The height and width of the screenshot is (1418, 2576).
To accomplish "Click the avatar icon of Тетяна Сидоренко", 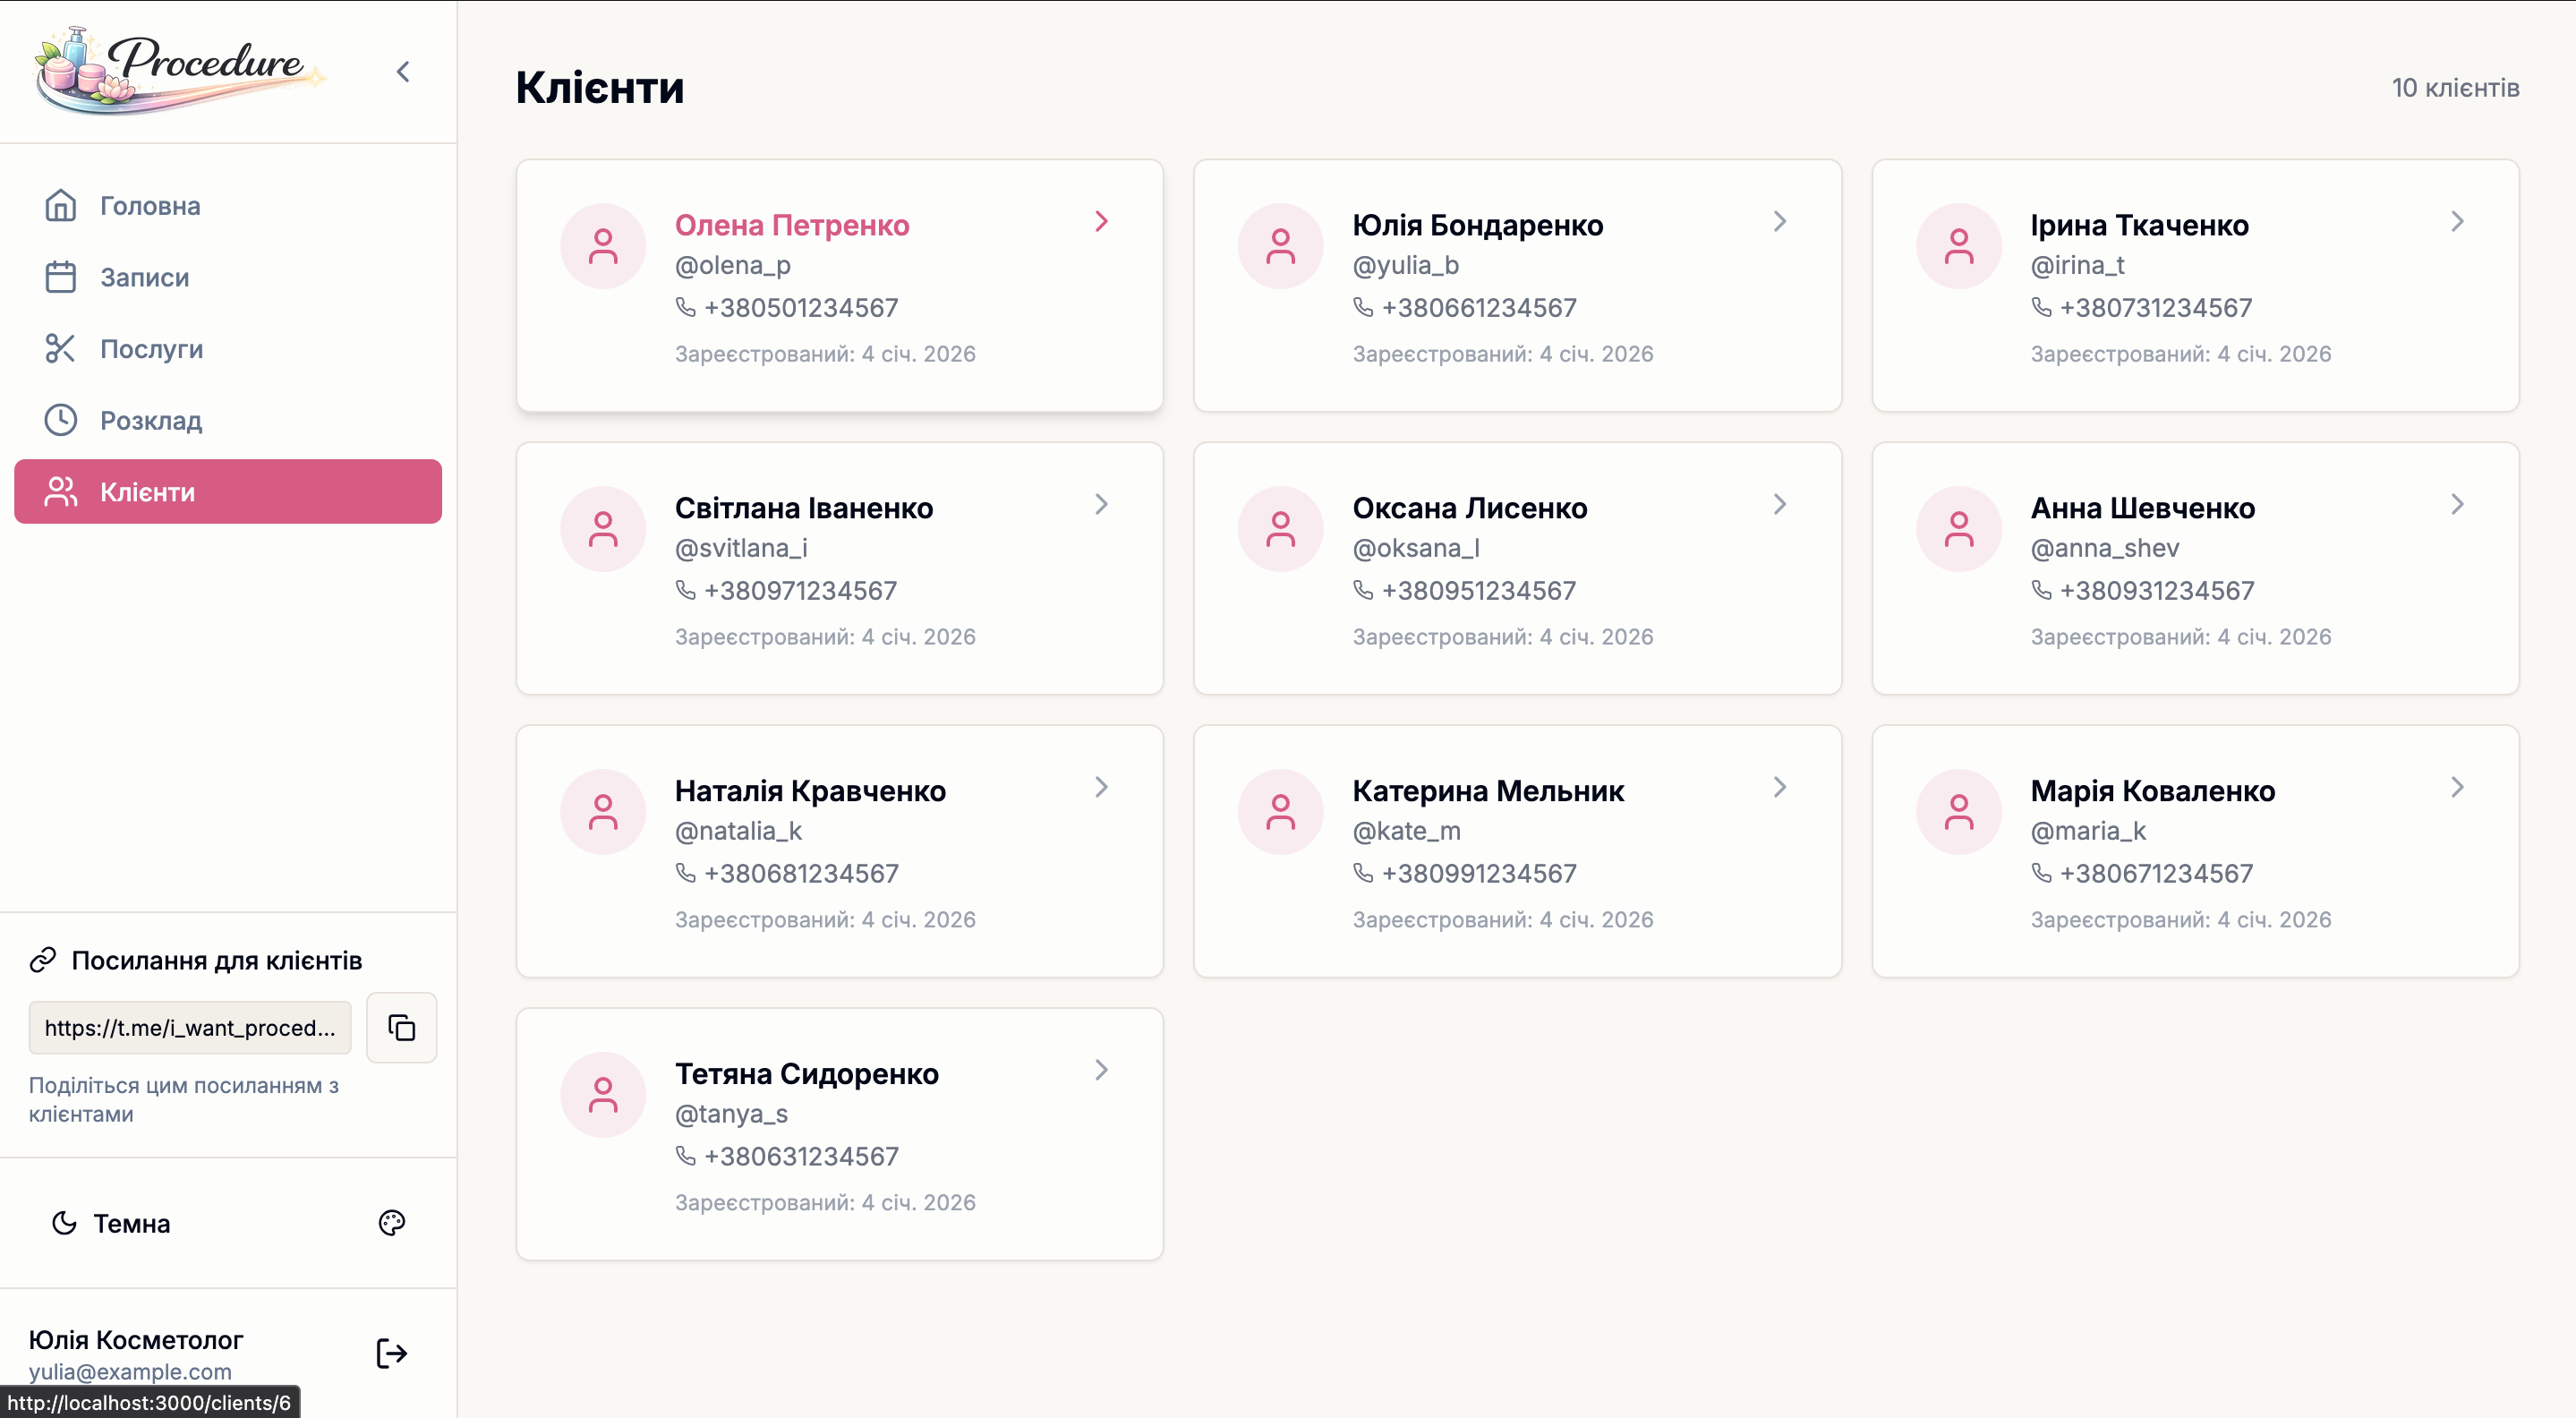I will 602,1094.
